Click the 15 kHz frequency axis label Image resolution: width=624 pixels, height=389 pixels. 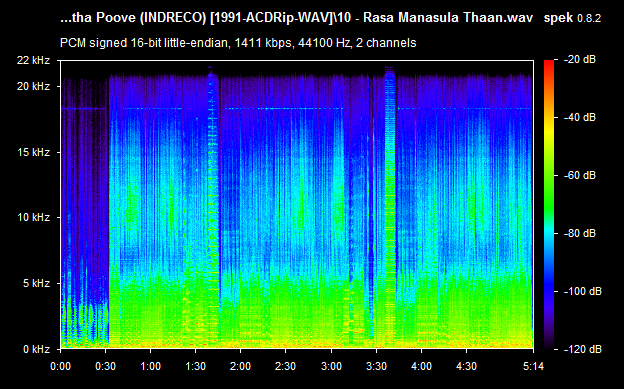(33, 152)
